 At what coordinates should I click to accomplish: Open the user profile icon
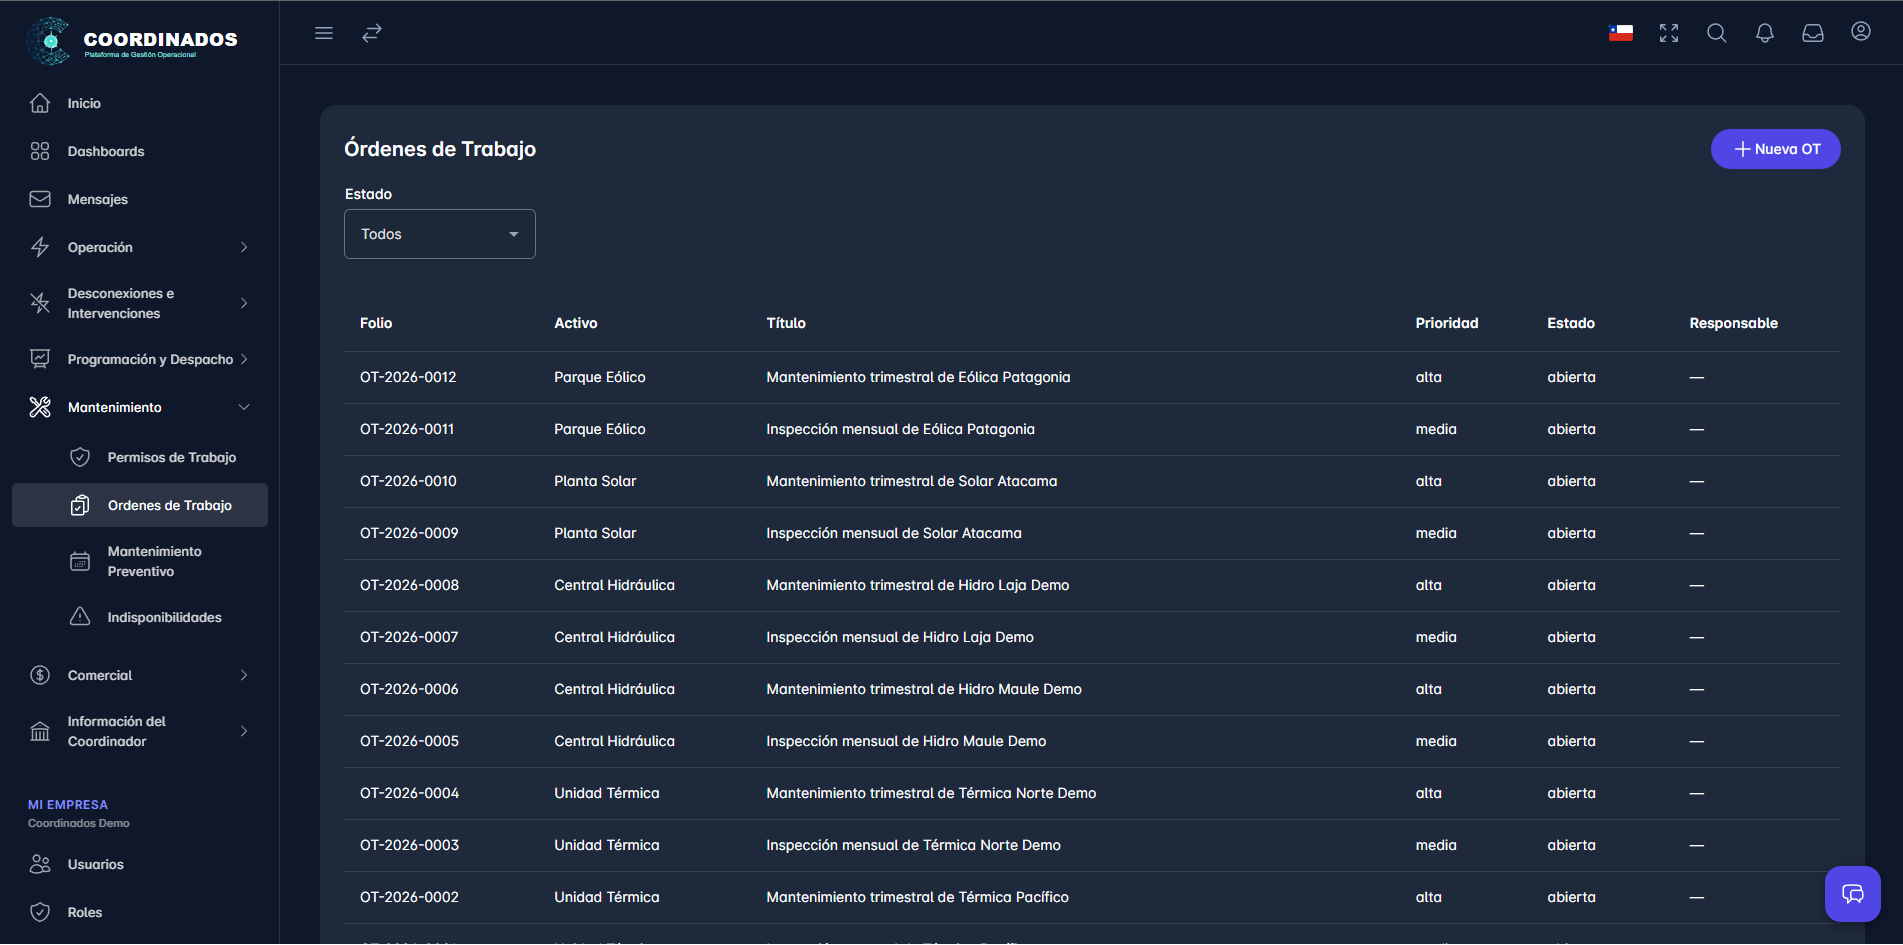(1861, 32)
